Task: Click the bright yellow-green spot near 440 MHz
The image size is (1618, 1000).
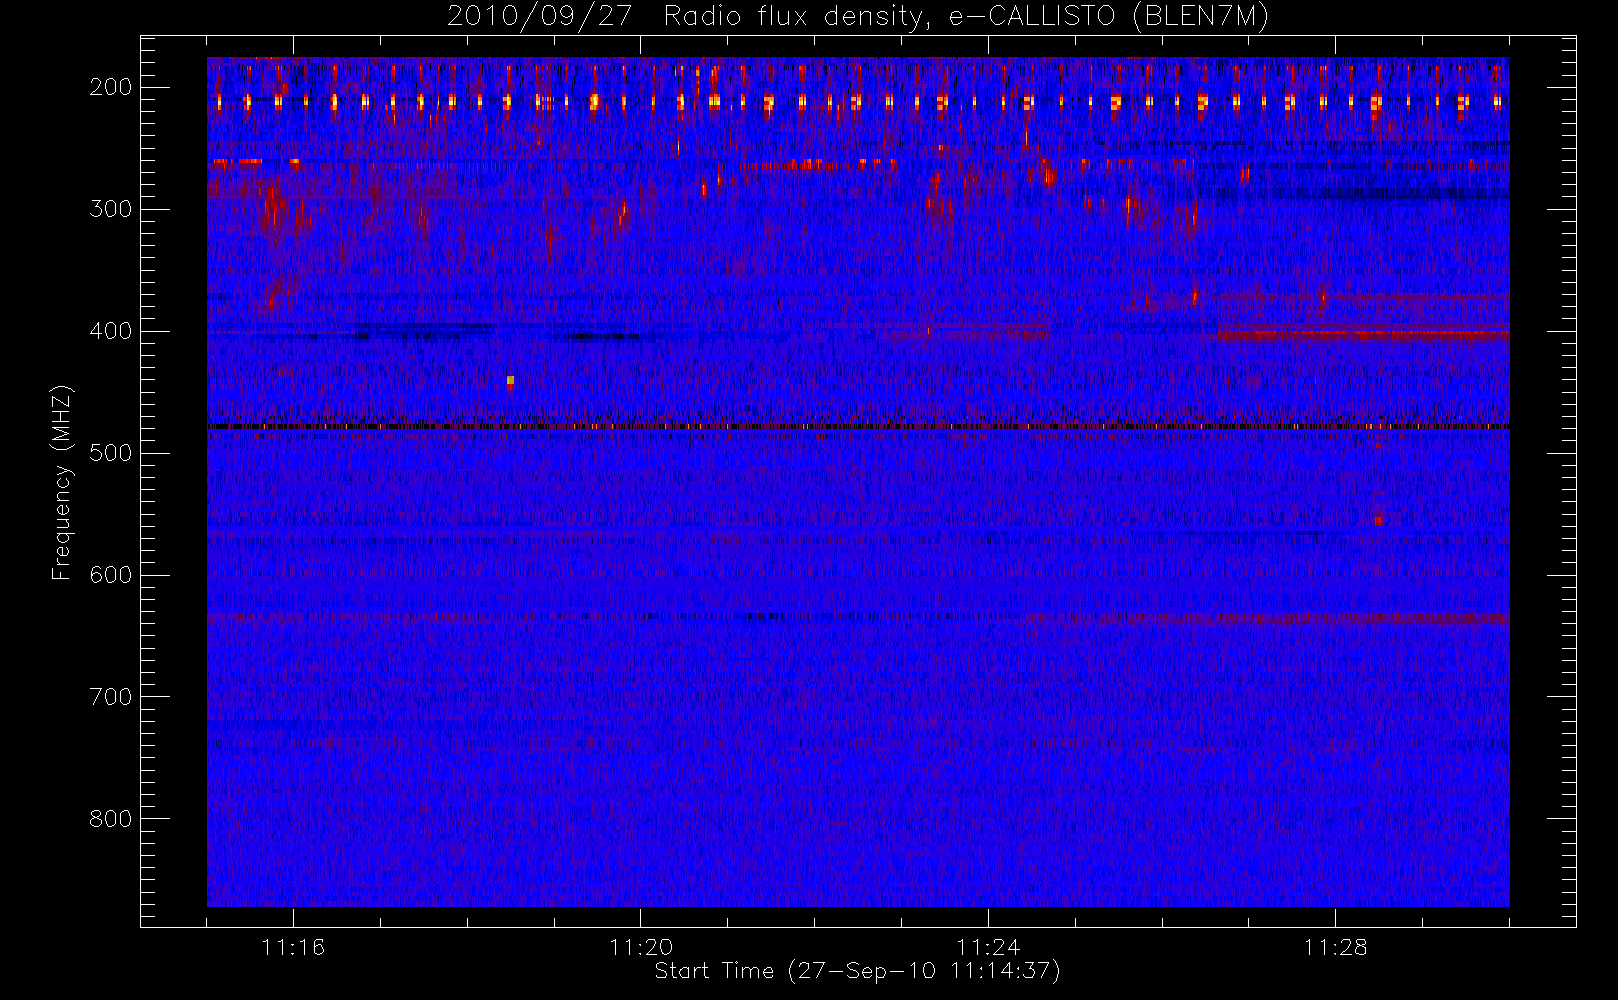Action: (x=510, y=381)
